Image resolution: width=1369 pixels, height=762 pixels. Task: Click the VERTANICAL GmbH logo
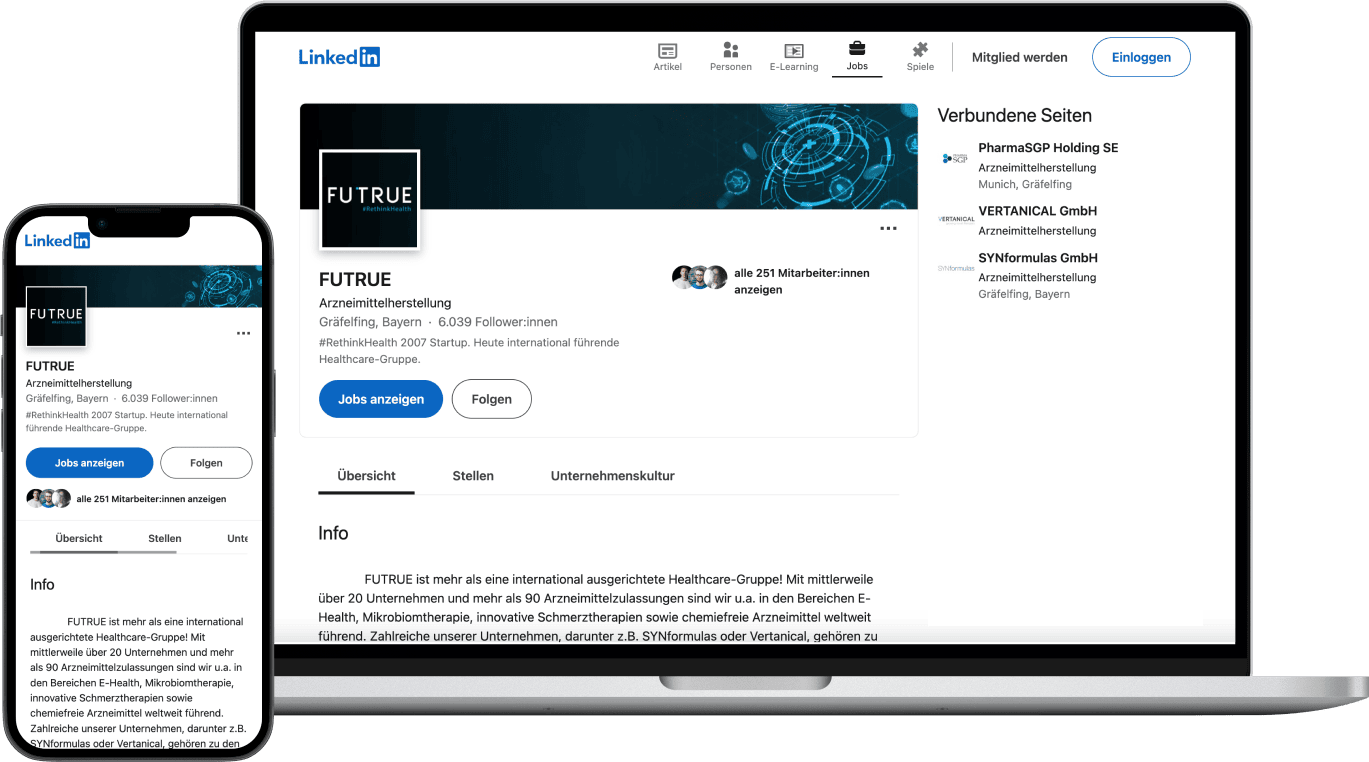pyautogui.click(x=956, y=219)
